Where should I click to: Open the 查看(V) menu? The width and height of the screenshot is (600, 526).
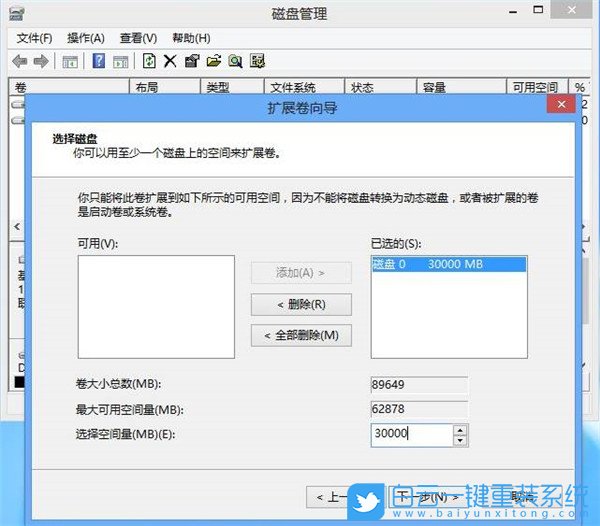tap(138, 38)
